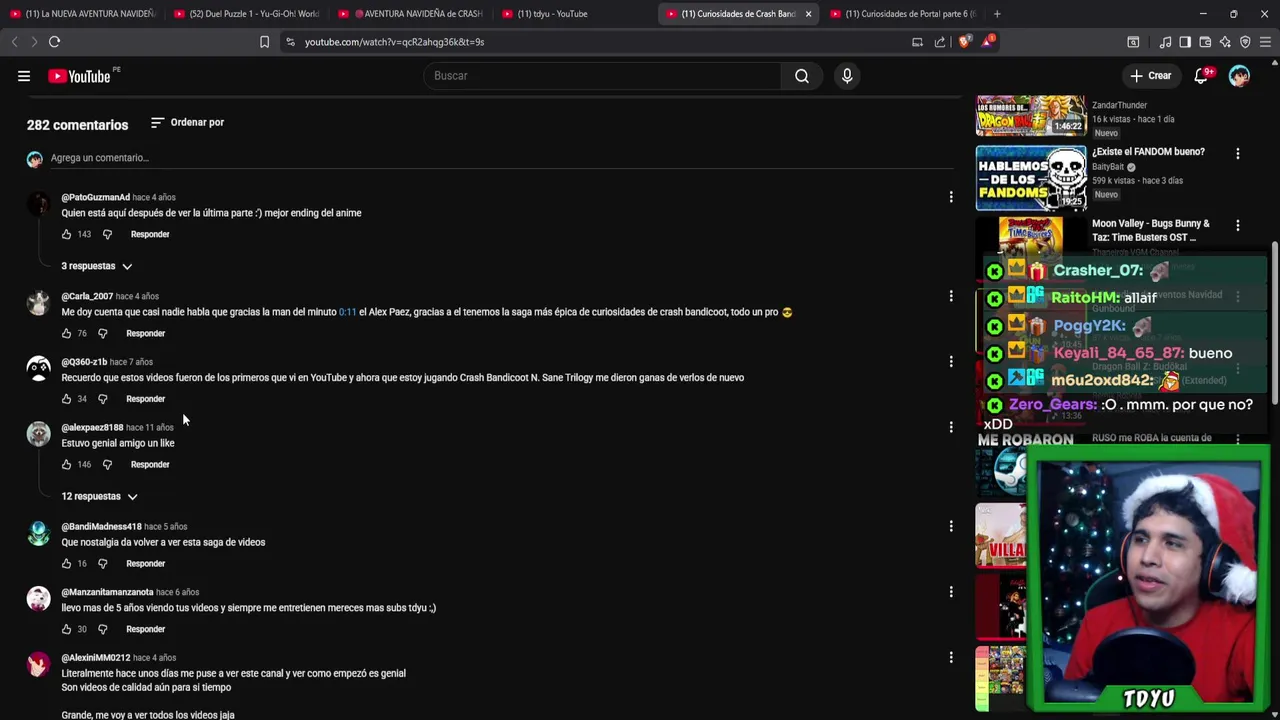1280x720 pixels.
Task: Reply to the @PatoGuzmanAd comment
Action: click(x=150, y=234)
